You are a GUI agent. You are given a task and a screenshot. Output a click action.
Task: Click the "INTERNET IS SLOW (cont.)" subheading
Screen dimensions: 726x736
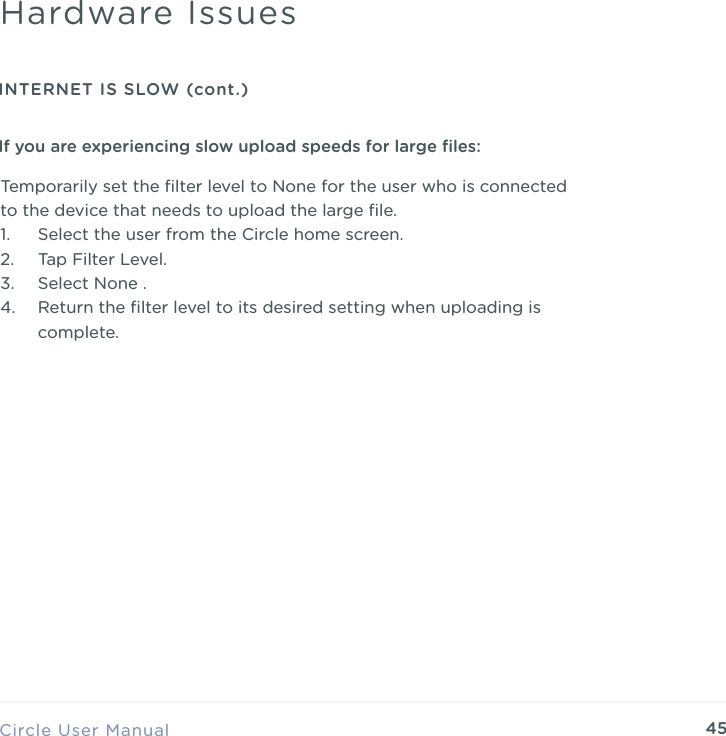click(125, 91)
